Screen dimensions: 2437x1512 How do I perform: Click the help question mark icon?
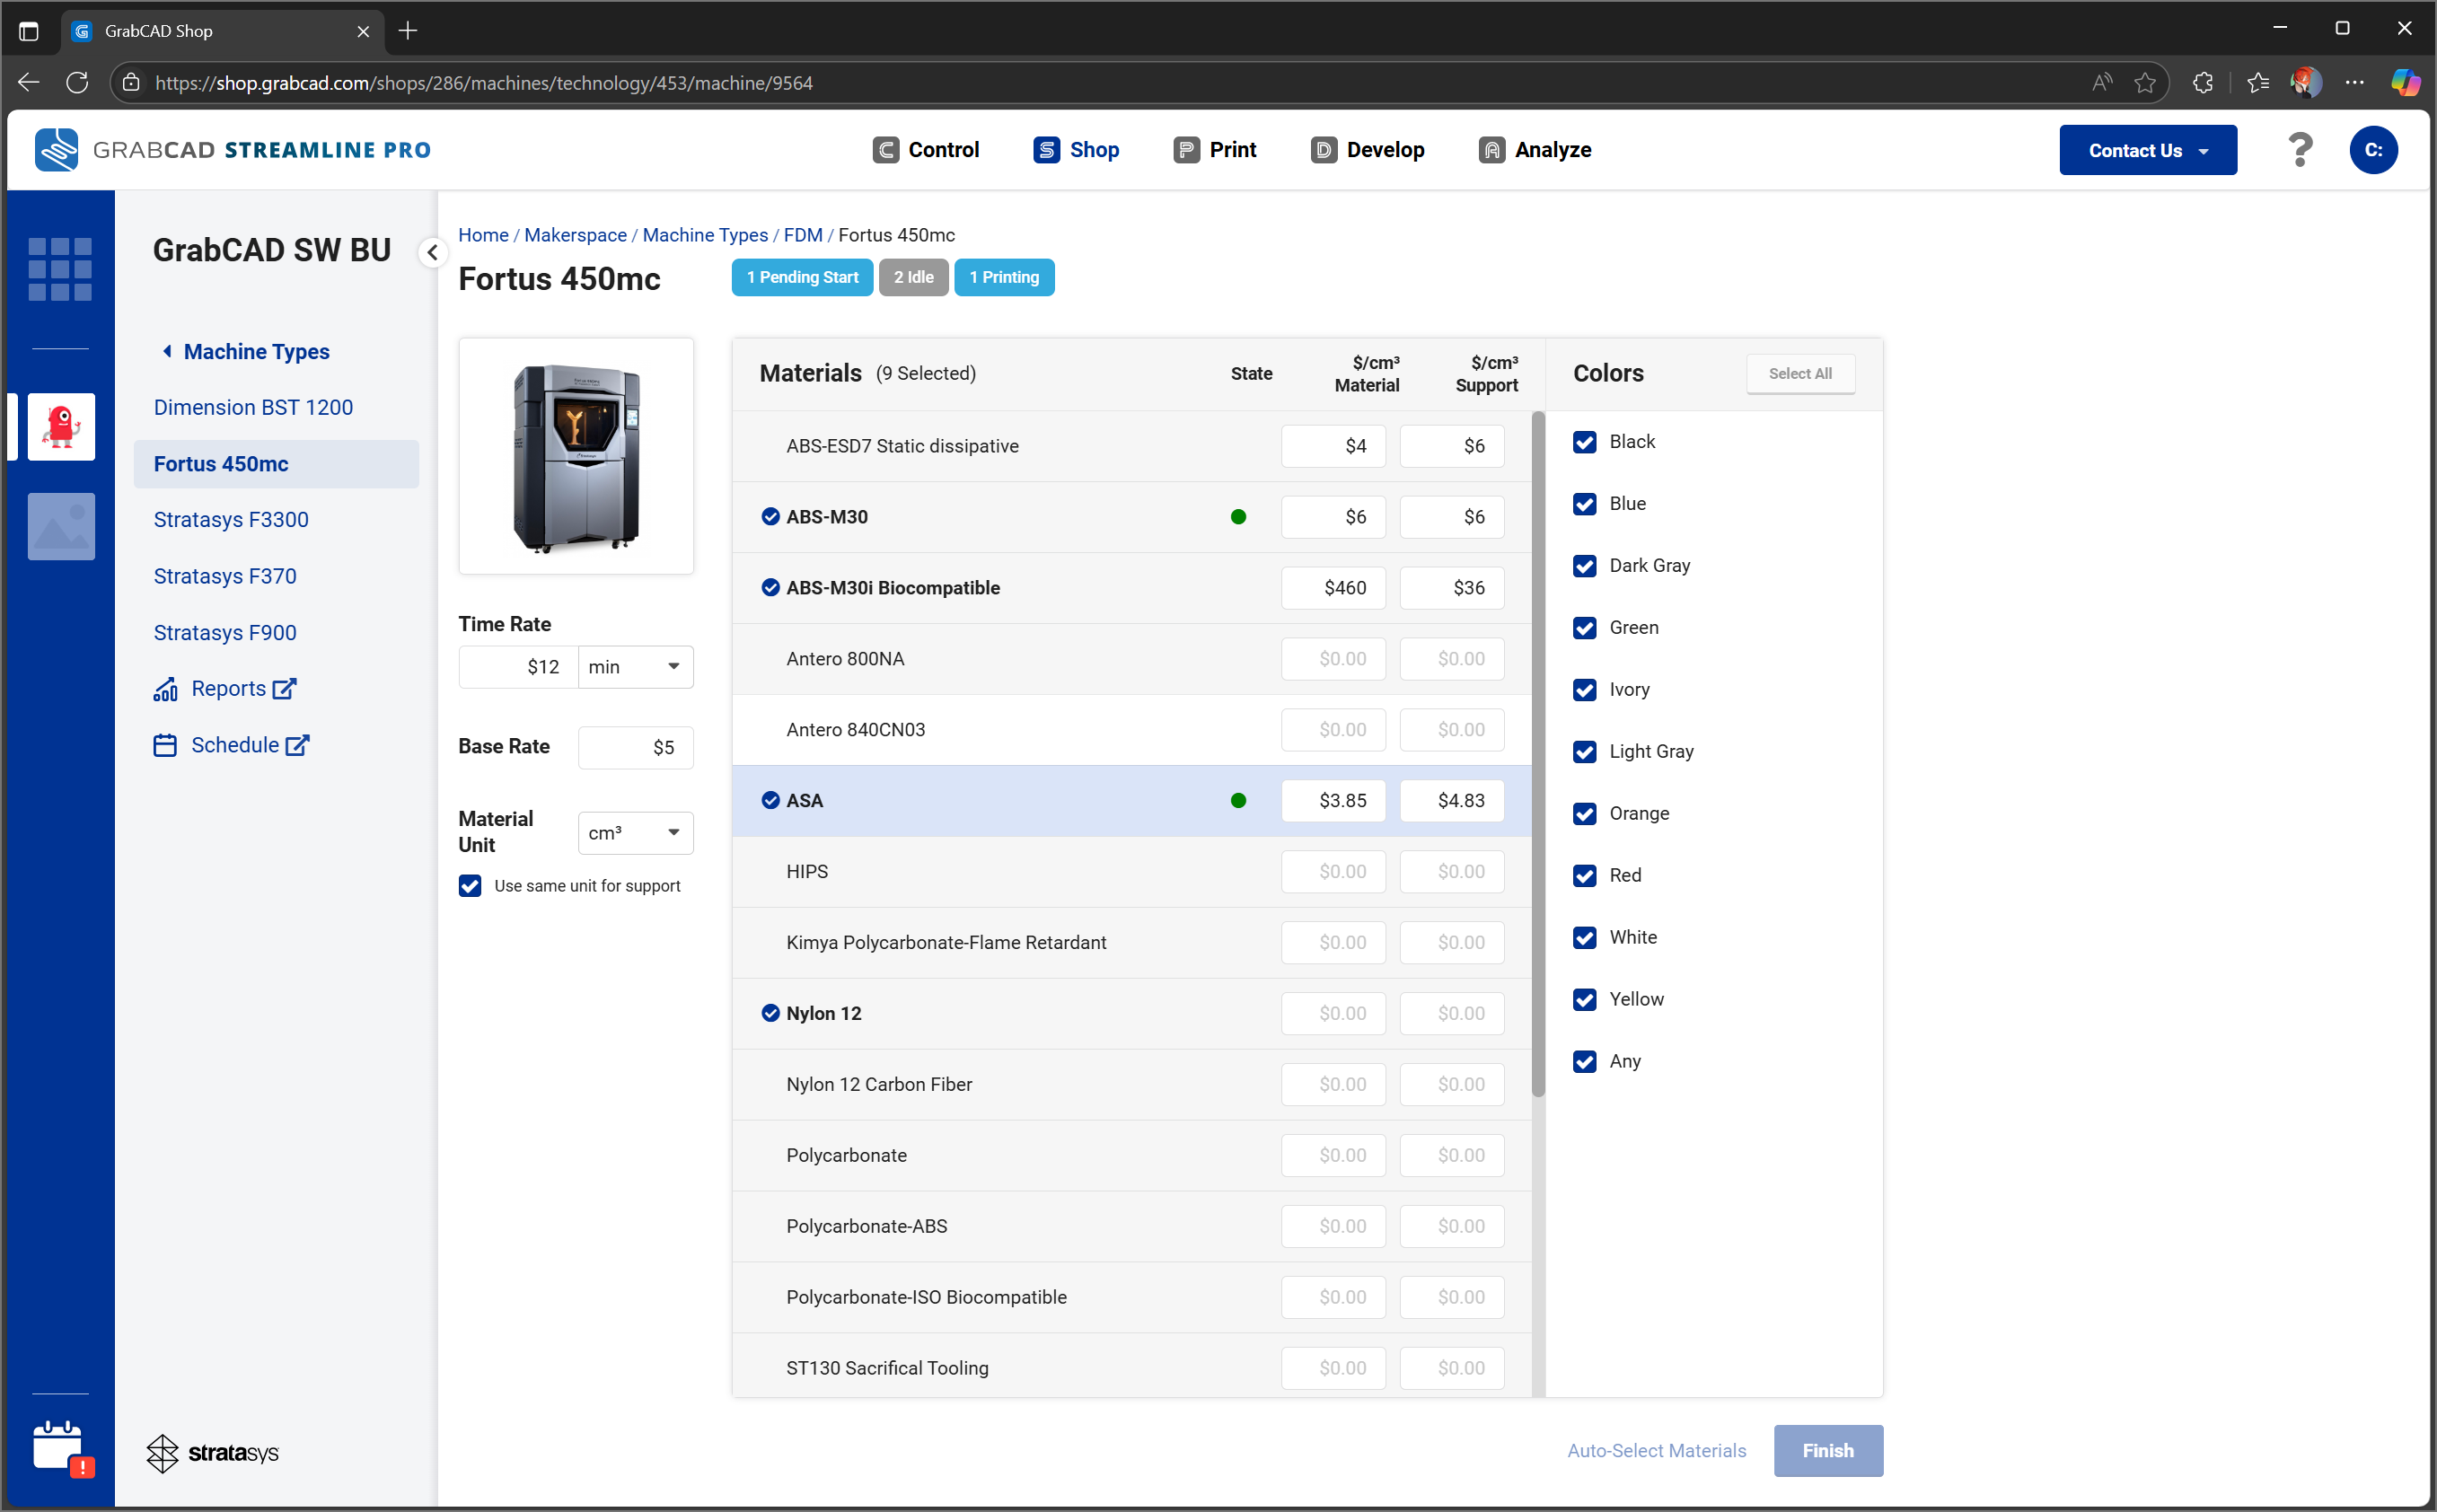(x=2300, y=150)
